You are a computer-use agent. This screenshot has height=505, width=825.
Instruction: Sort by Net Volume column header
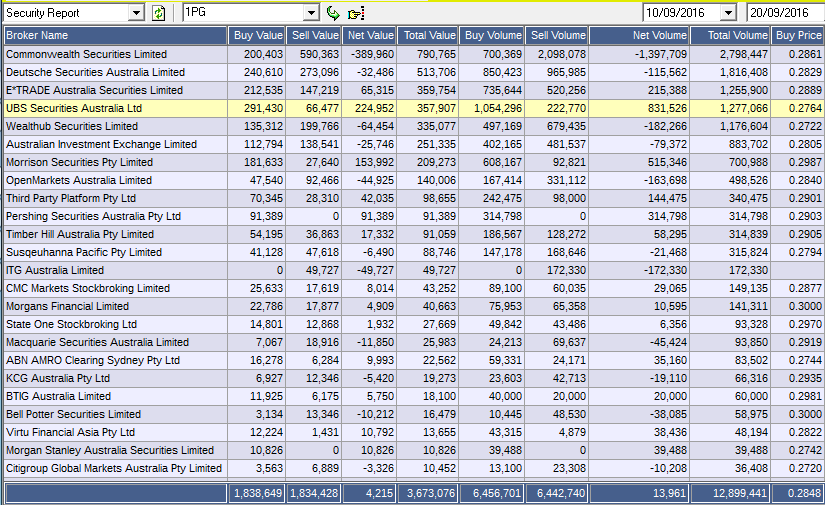click(639, 35)
